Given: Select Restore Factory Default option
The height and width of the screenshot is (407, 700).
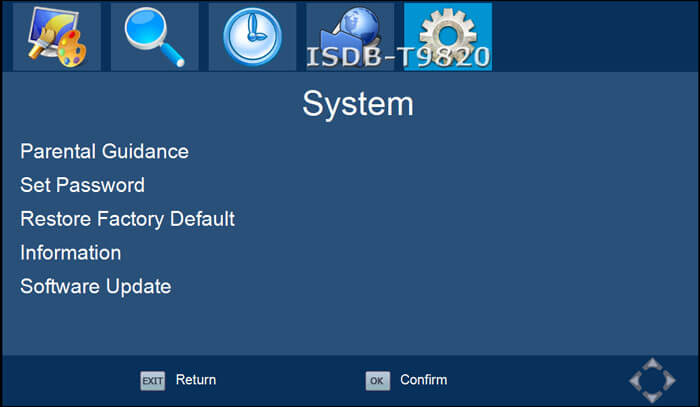Looking at the screenshot, I should pos(127,219).
